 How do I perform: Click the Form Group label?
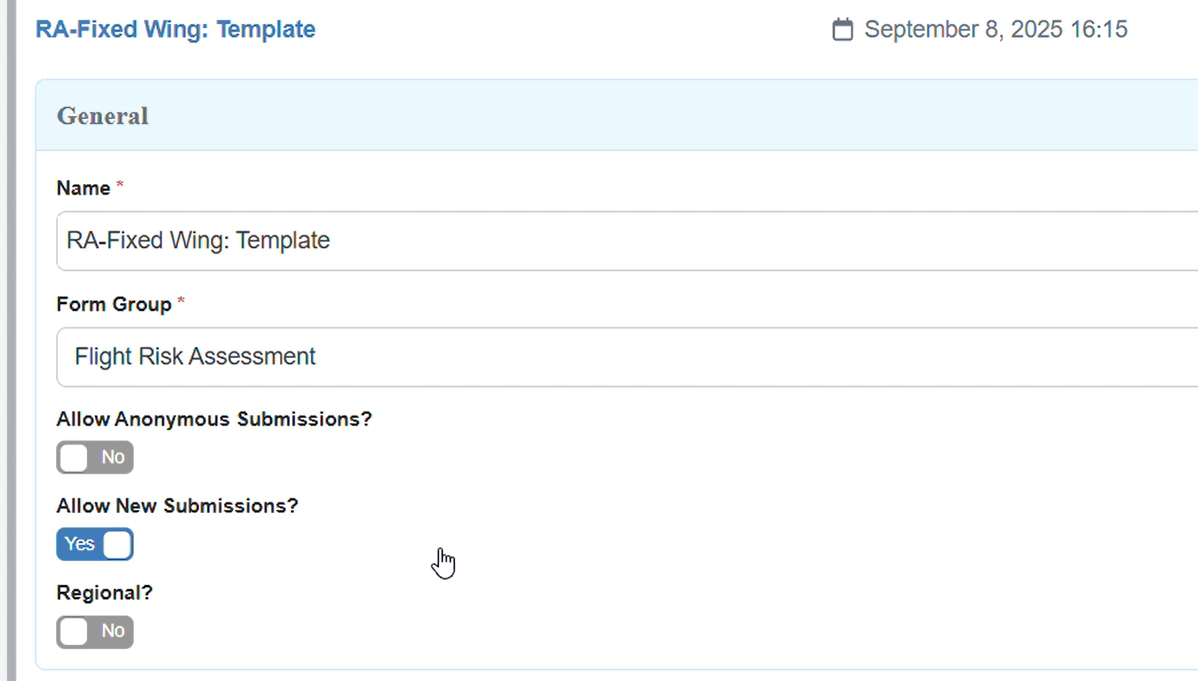(x=114, y=304)
